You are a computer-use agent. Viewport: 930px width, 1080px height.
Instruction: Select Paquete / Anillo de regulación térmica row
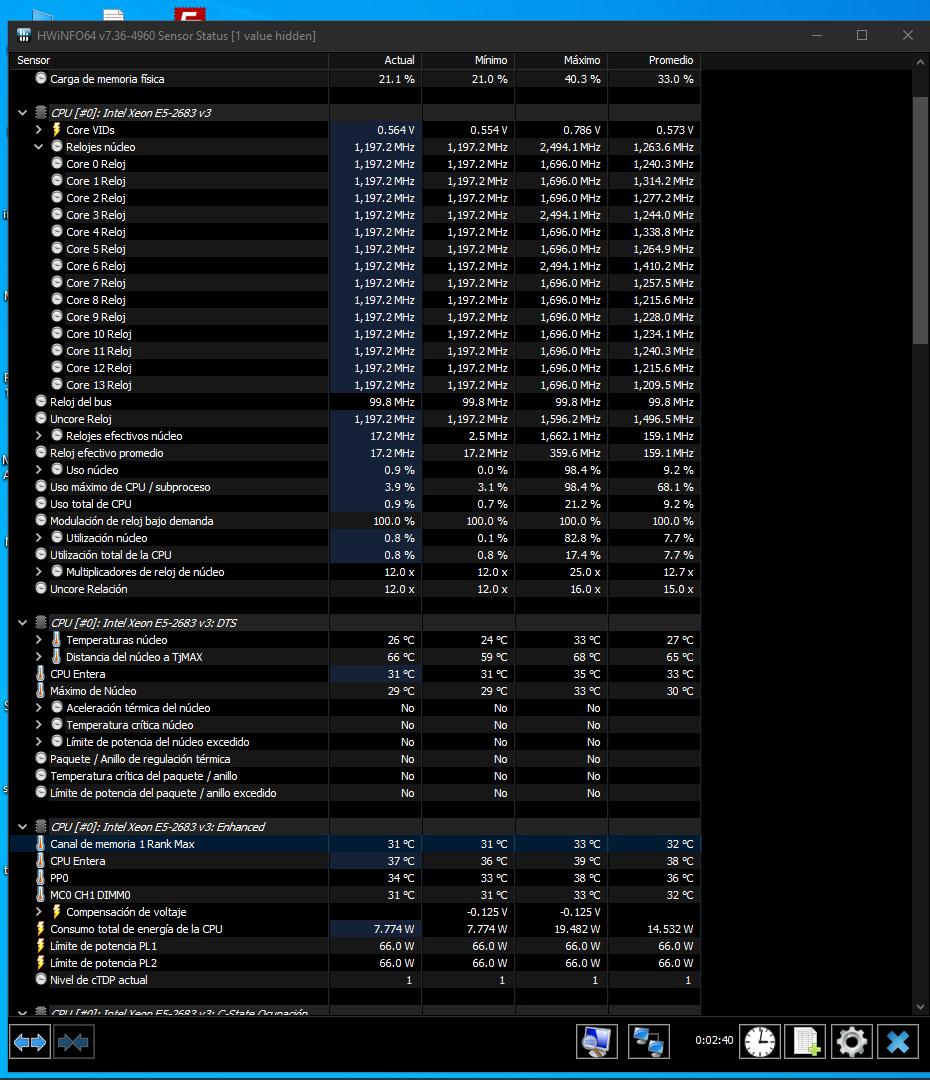pos(355,759)
